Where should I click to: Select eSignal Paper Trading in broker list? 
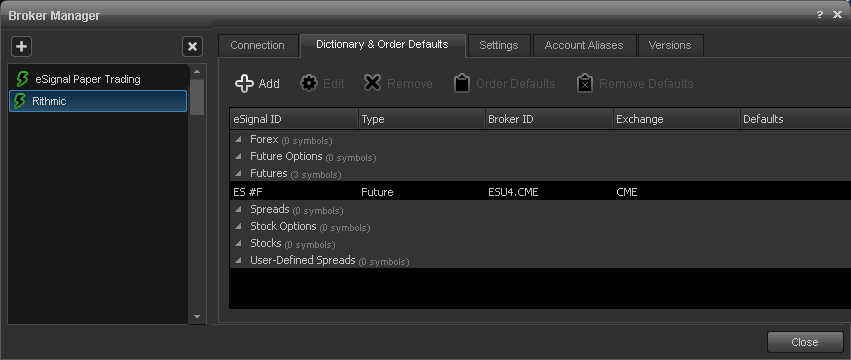click(x=98, y=79)
